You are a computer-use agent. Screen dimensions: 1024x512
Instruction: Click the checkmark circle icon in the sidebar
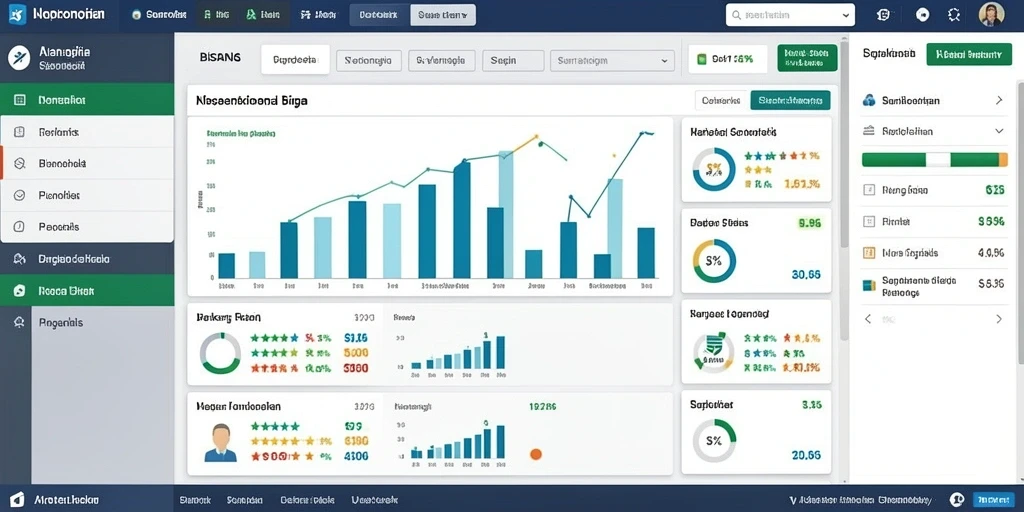(19, 195)
